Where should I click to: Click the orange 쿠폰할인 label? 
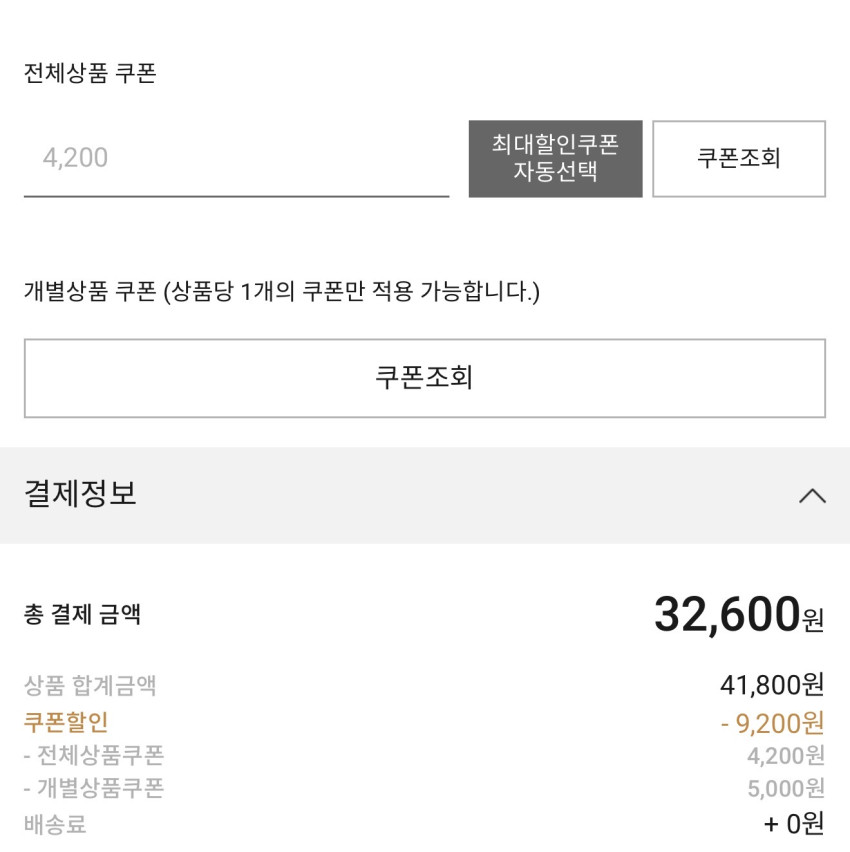[65, 721]
